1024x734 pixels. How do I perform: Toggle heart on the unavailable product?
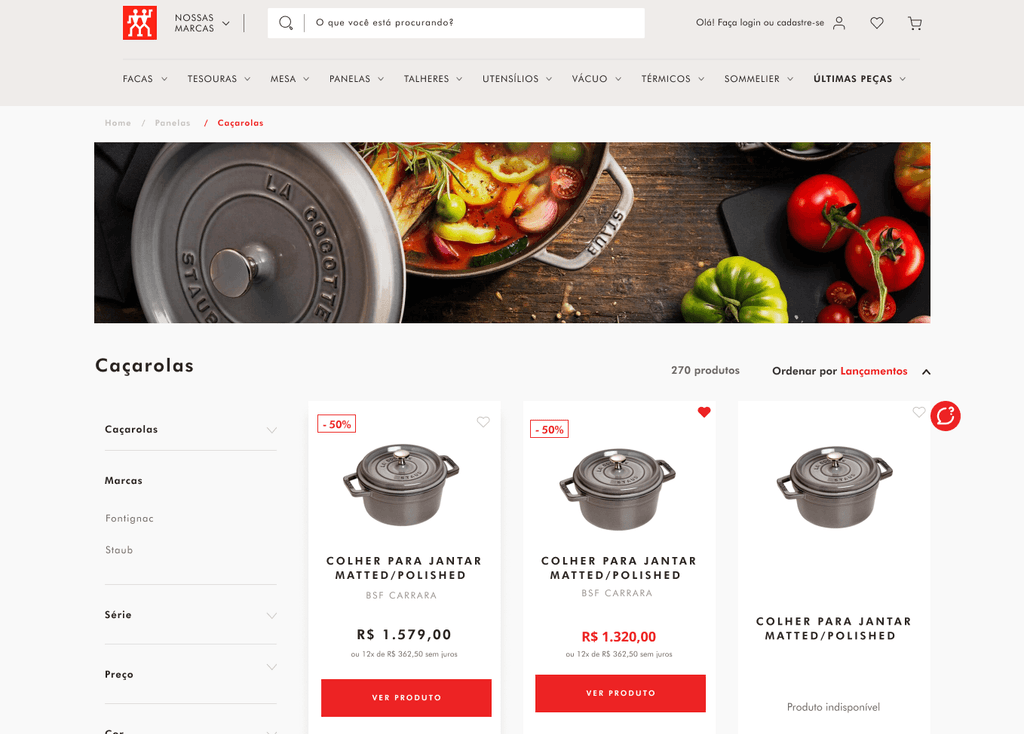coord(919,412)
